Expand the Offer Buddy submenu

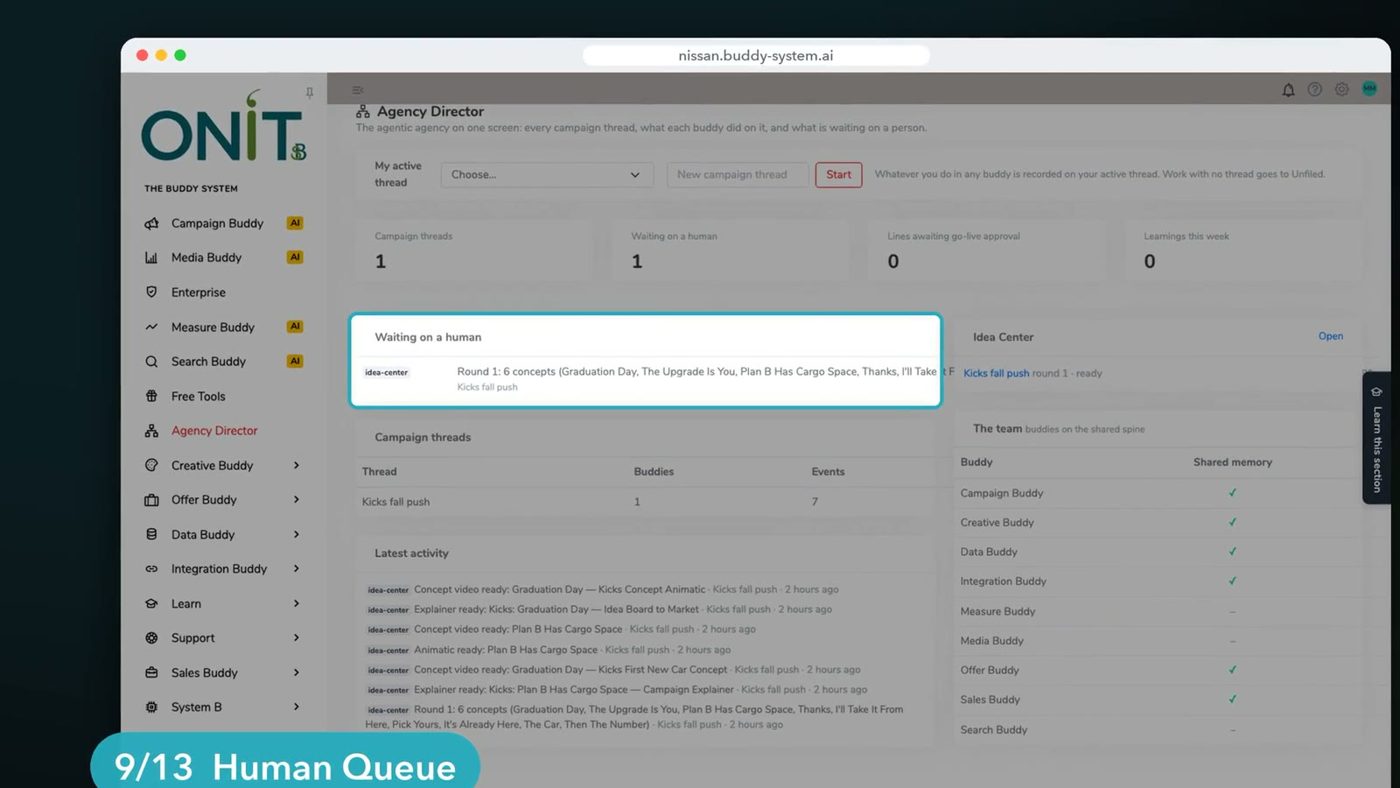296,500
